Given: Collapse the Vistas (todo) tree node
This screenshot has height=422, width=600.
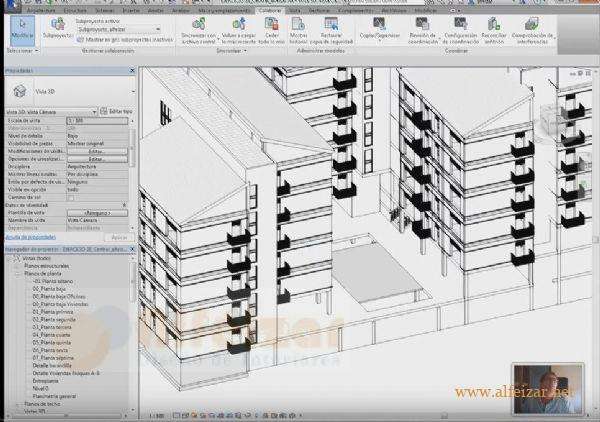Looking at the screenshot, I should [10, 258].
